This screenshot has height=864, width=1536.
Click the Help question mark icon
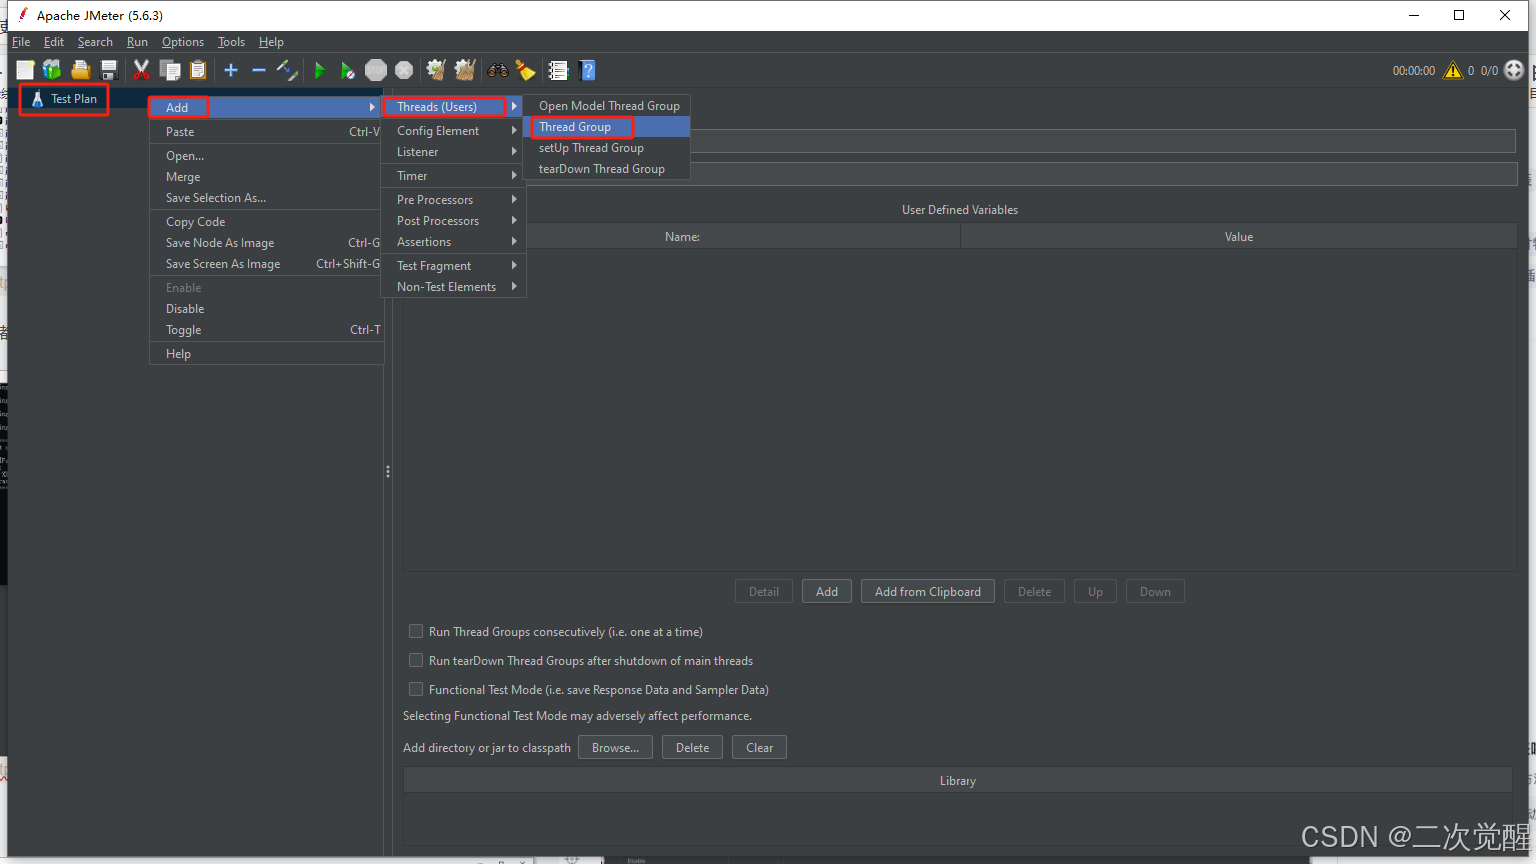coord(588,69)
